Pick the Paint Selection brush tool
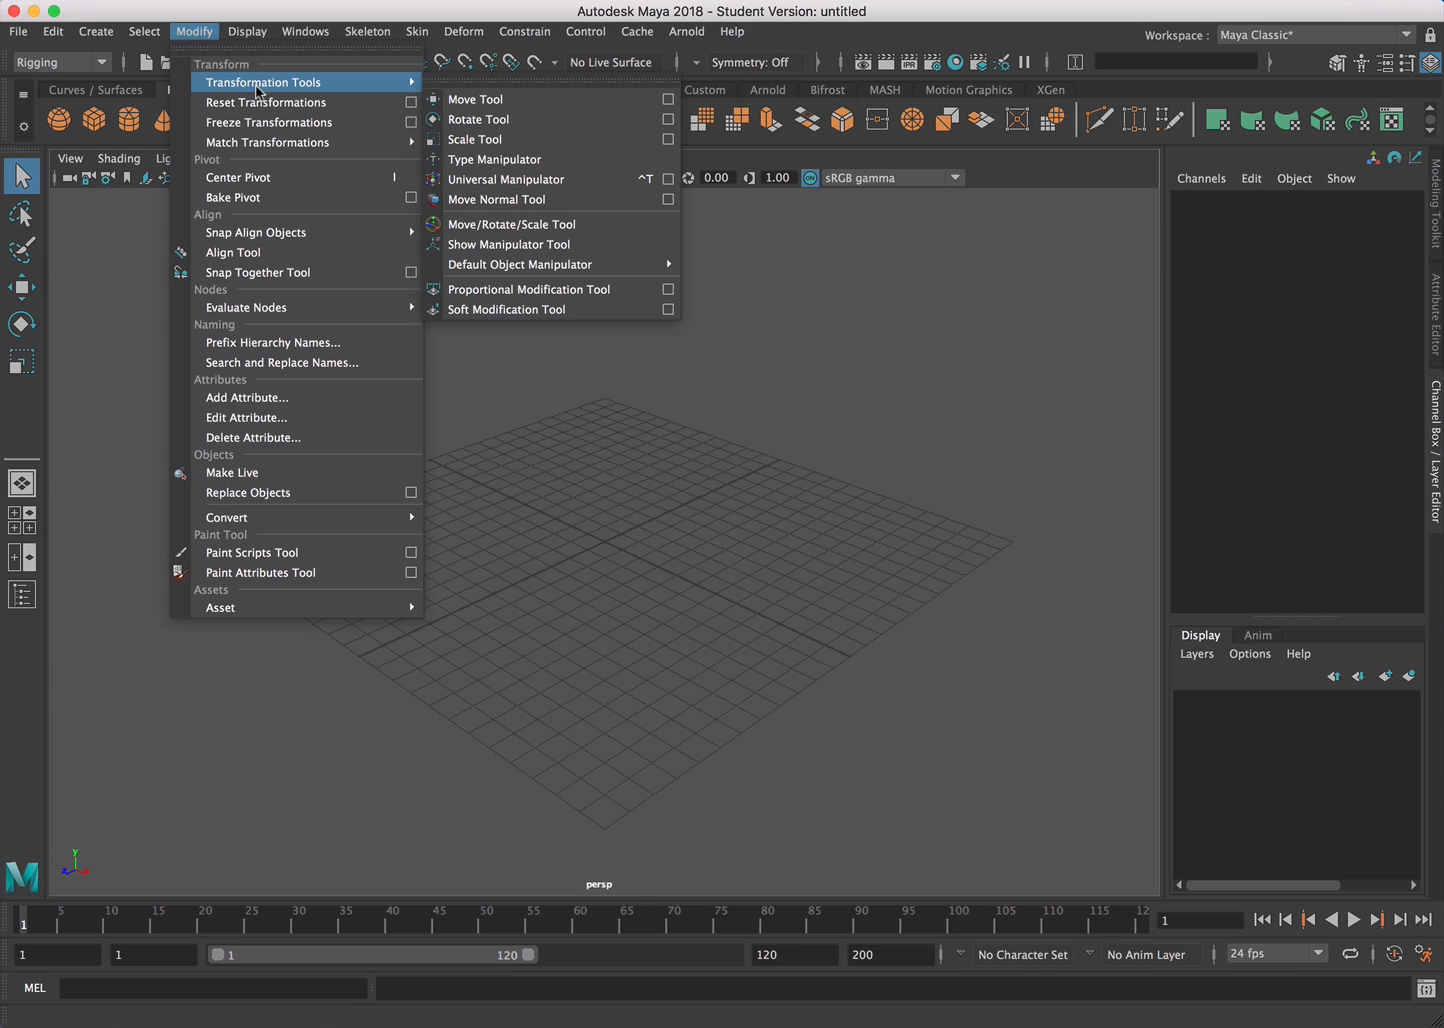This screenshot has height=1028, width=1444. coord(22,250)
